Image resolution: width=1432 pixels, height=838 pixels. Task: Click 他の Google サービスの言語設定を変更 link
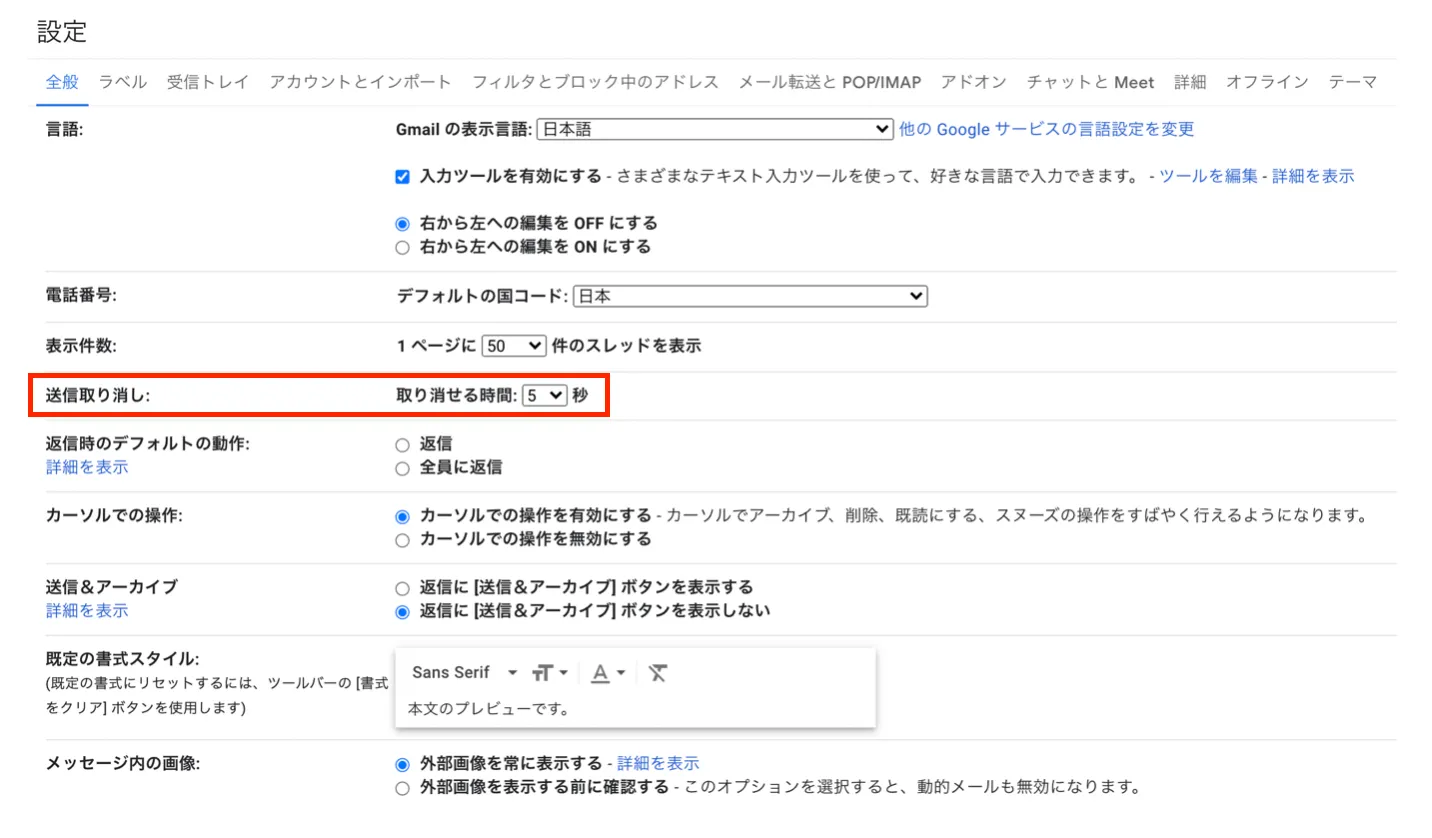pyautogui.click(x=1046, y=129)
